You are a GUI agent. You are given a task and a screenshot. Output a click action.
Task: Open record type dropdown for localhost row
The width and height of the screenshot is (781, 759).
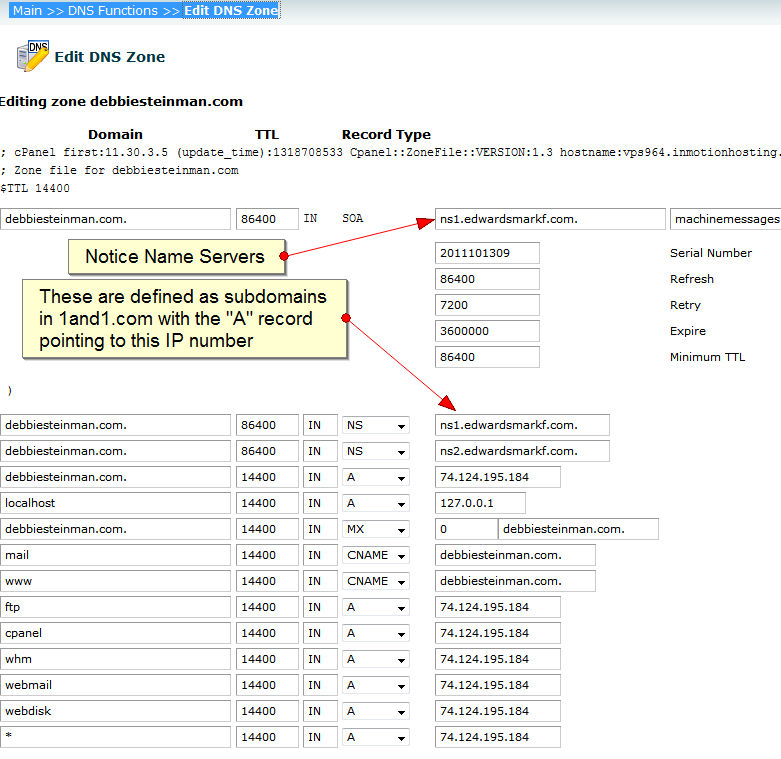click(x=376, y=503)
